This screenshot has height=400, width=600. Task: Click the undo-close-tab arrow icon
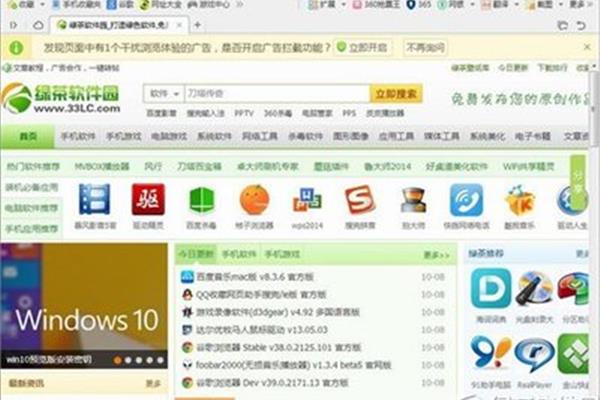click(581, 26)
